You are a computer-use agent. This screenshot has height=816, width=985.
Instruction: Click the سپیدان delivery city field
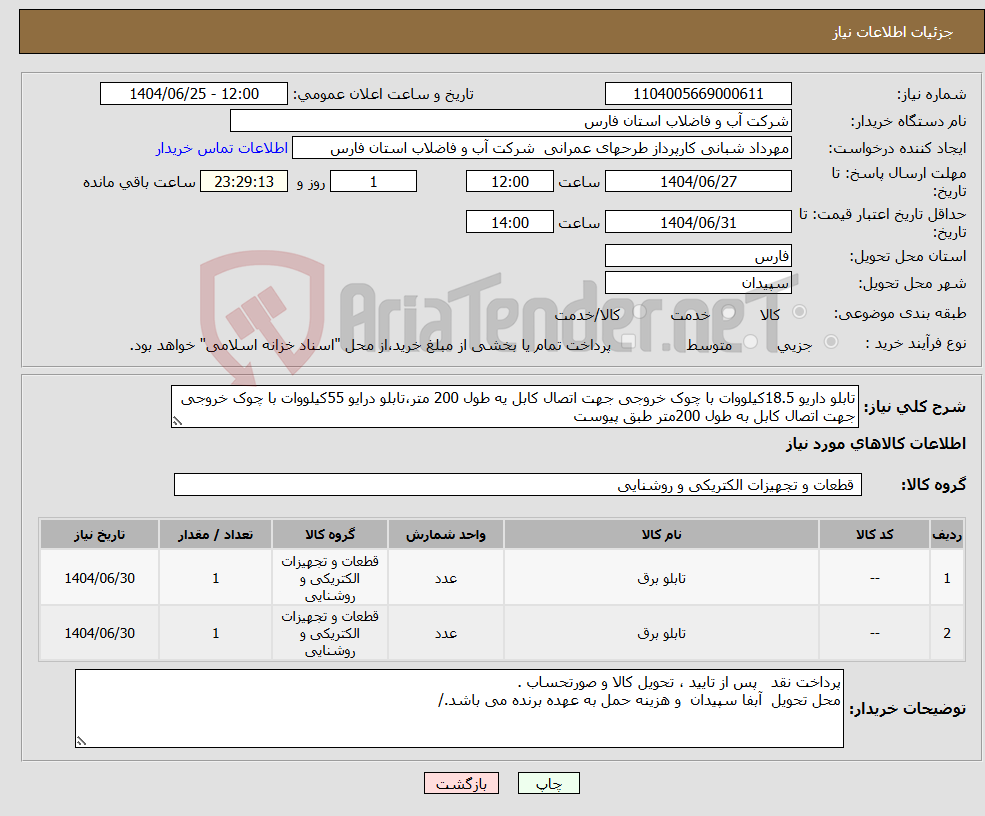(x=698, y=281)
